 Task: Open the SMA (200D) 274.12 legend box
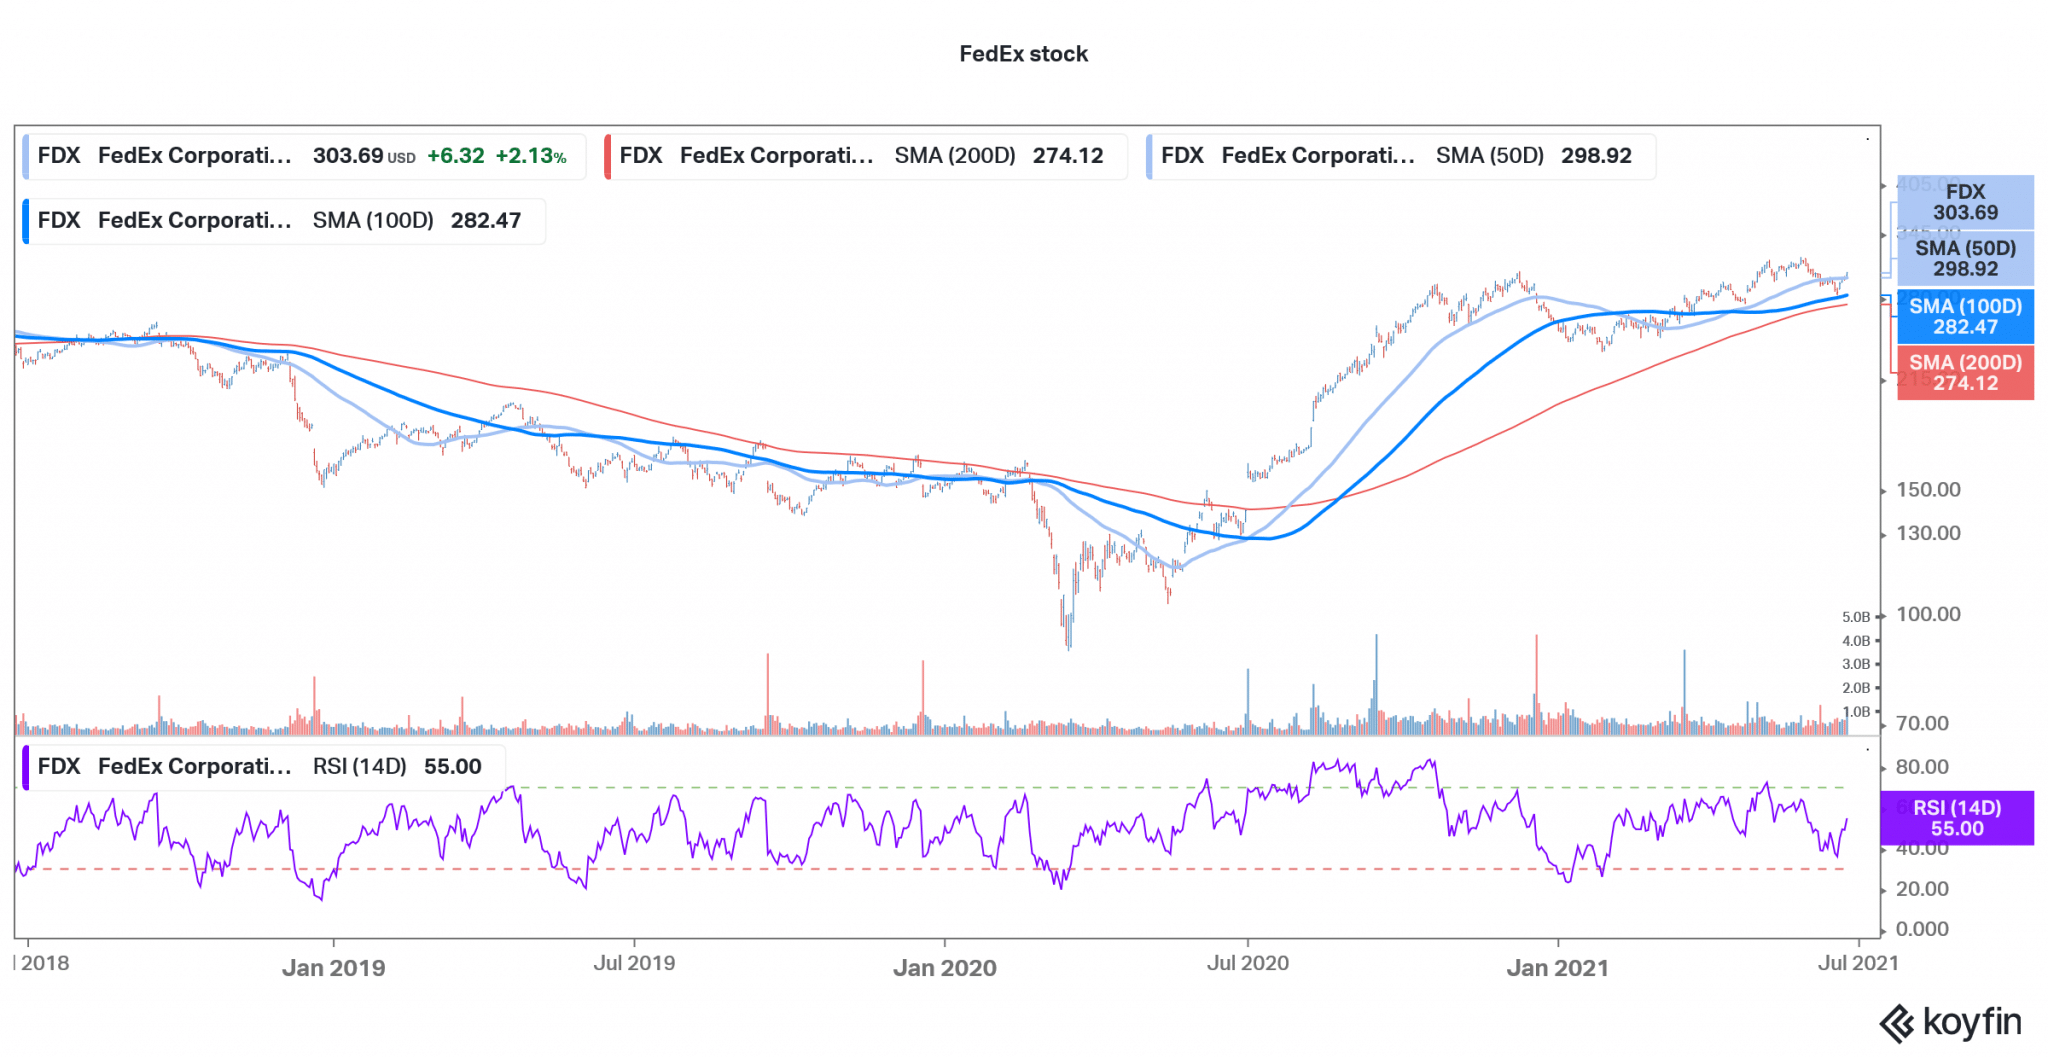866,156
